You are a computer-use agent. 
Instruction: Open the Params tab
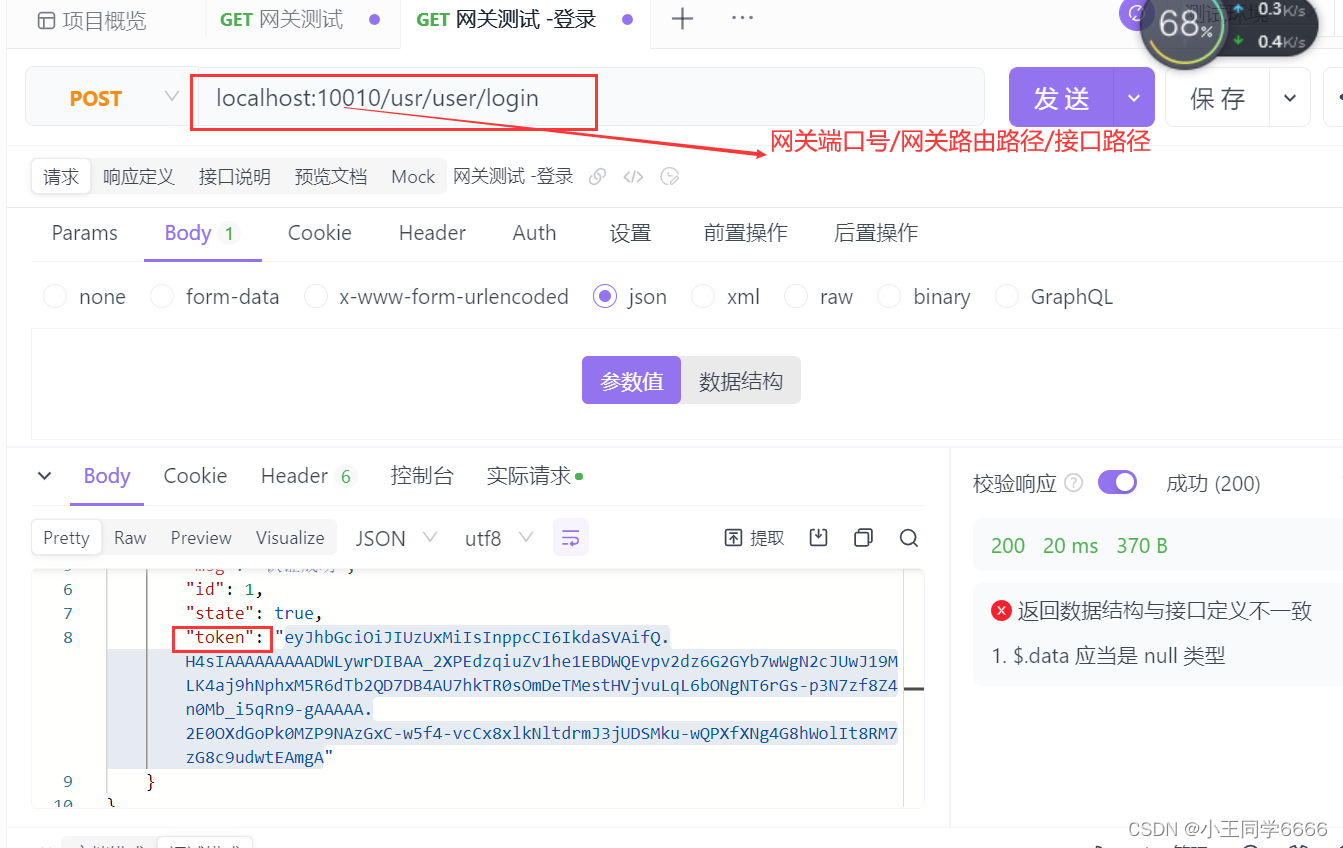click(x=85, y=233)
